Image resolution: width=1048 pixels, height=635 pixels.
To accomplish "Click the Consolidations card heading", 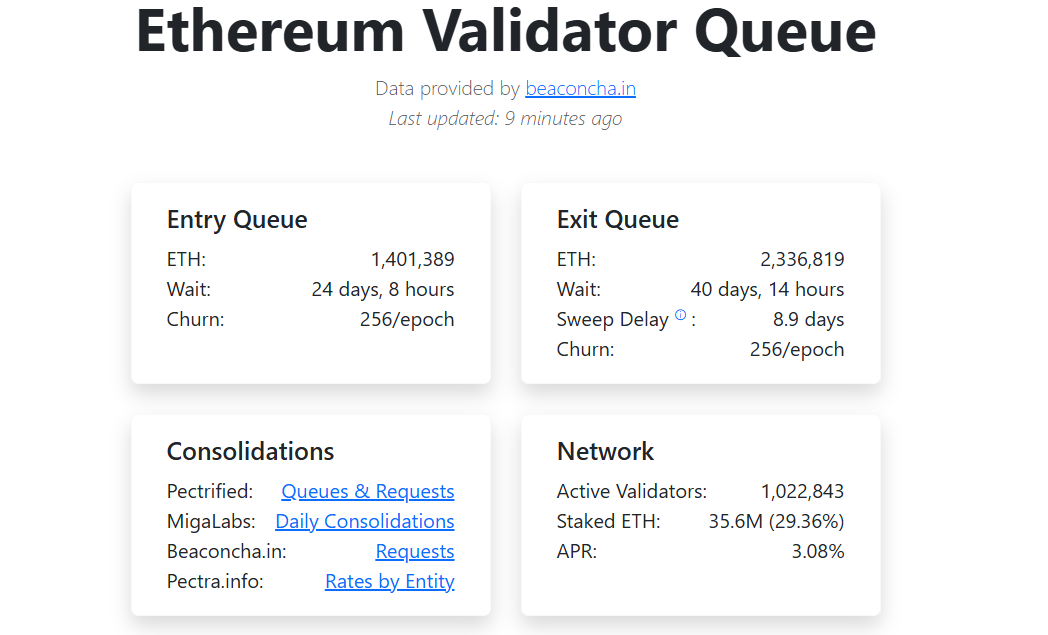I will tap(250, 452).
